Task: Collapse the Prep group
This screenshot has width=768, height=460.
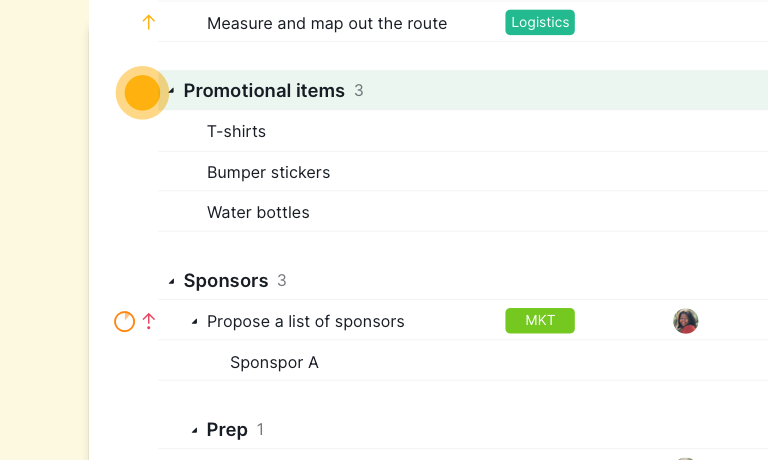Action: [x=194, y=431]
